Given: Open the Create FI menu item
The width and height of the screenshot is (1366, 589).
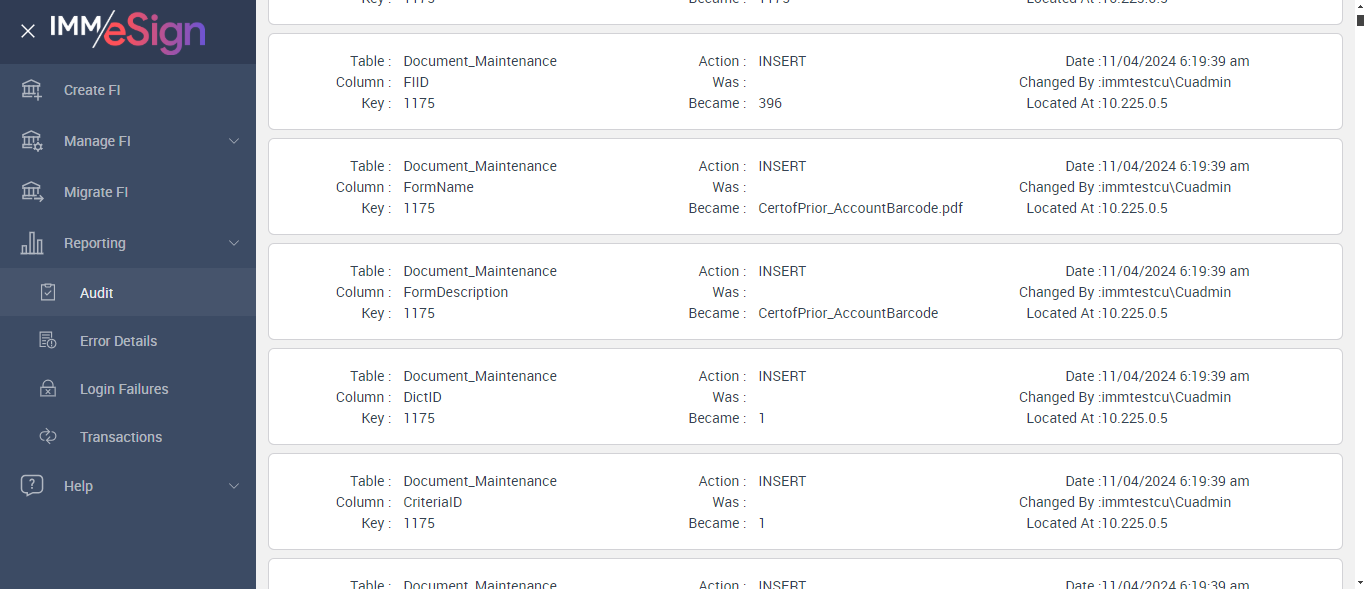Looking at the screenshot, I should point(92,90).
